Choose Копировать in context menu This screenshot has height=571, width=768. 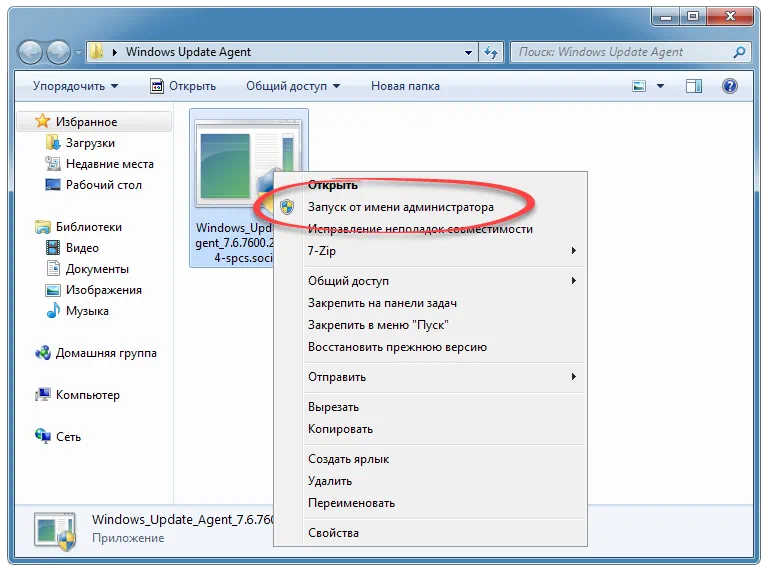click(431, 429)
